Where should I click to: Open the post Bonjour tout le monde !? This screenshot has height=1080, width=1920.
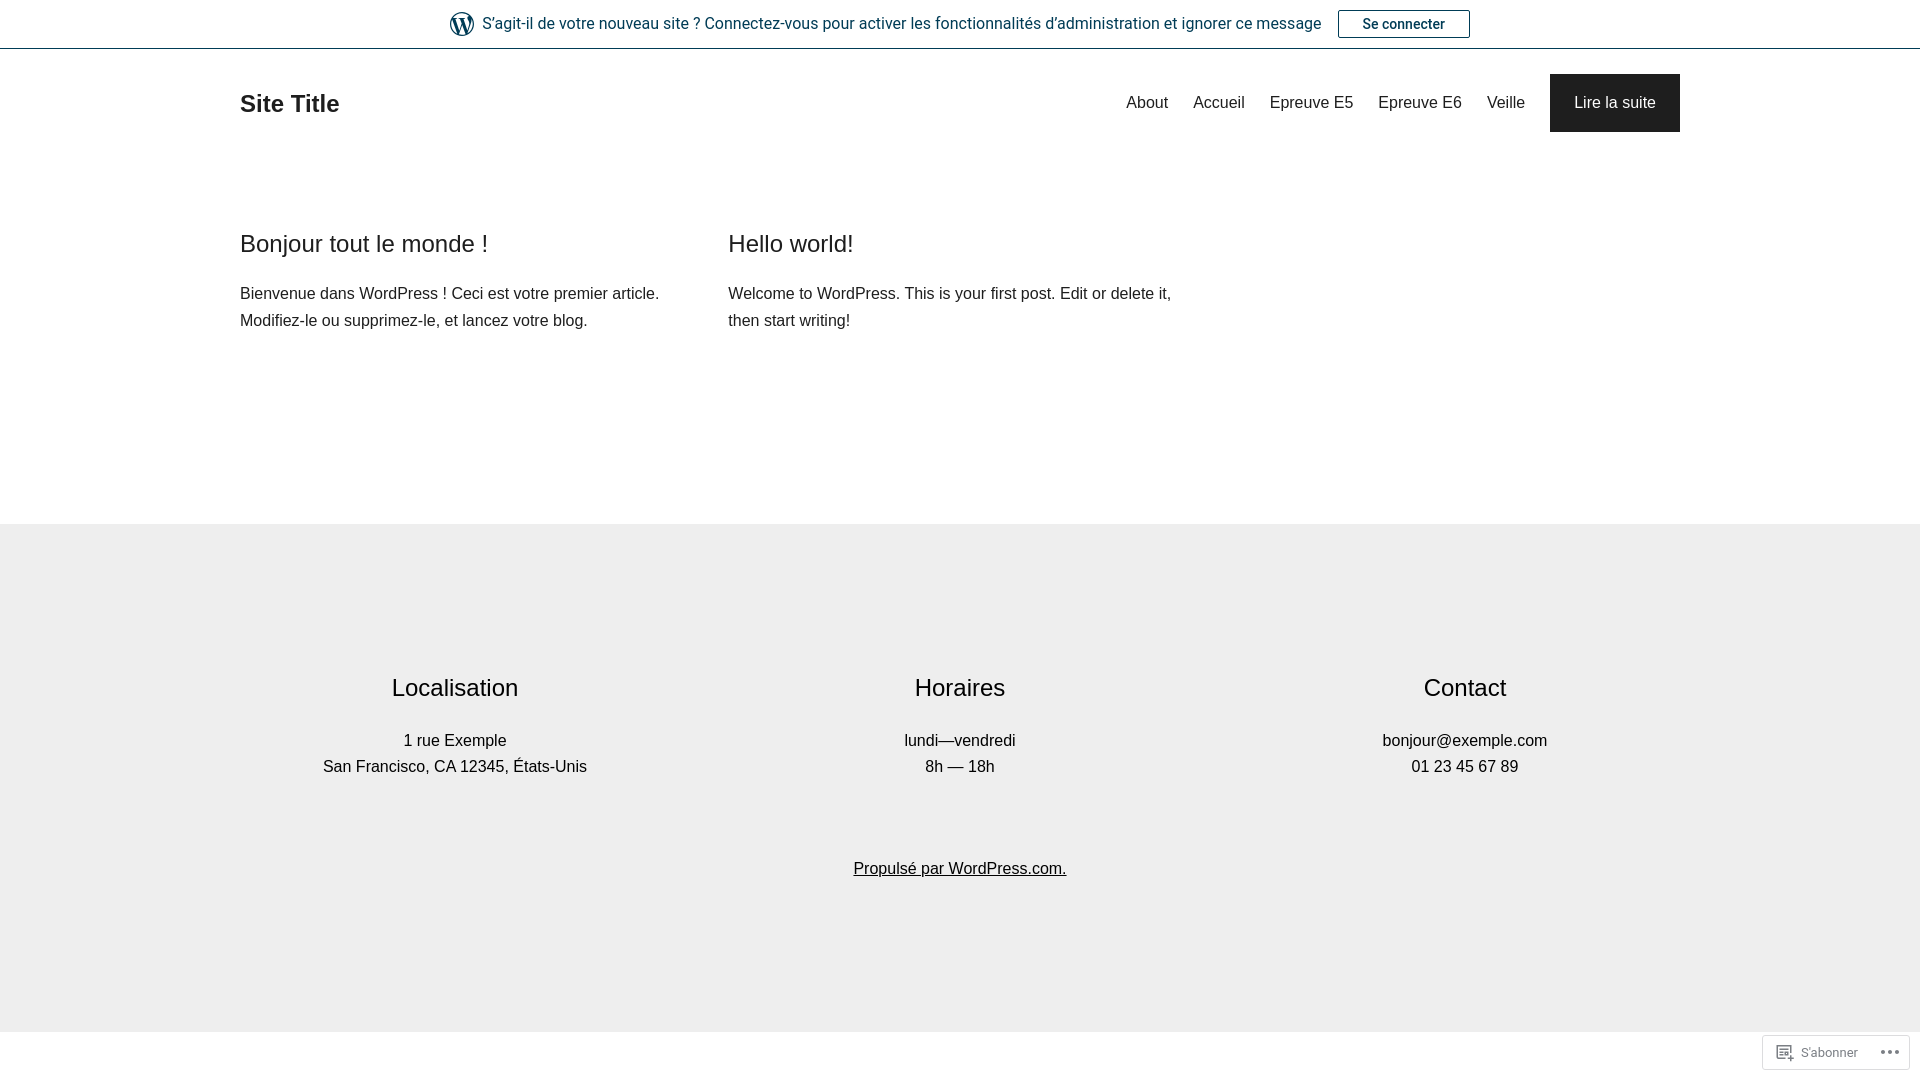pos(364,244)
